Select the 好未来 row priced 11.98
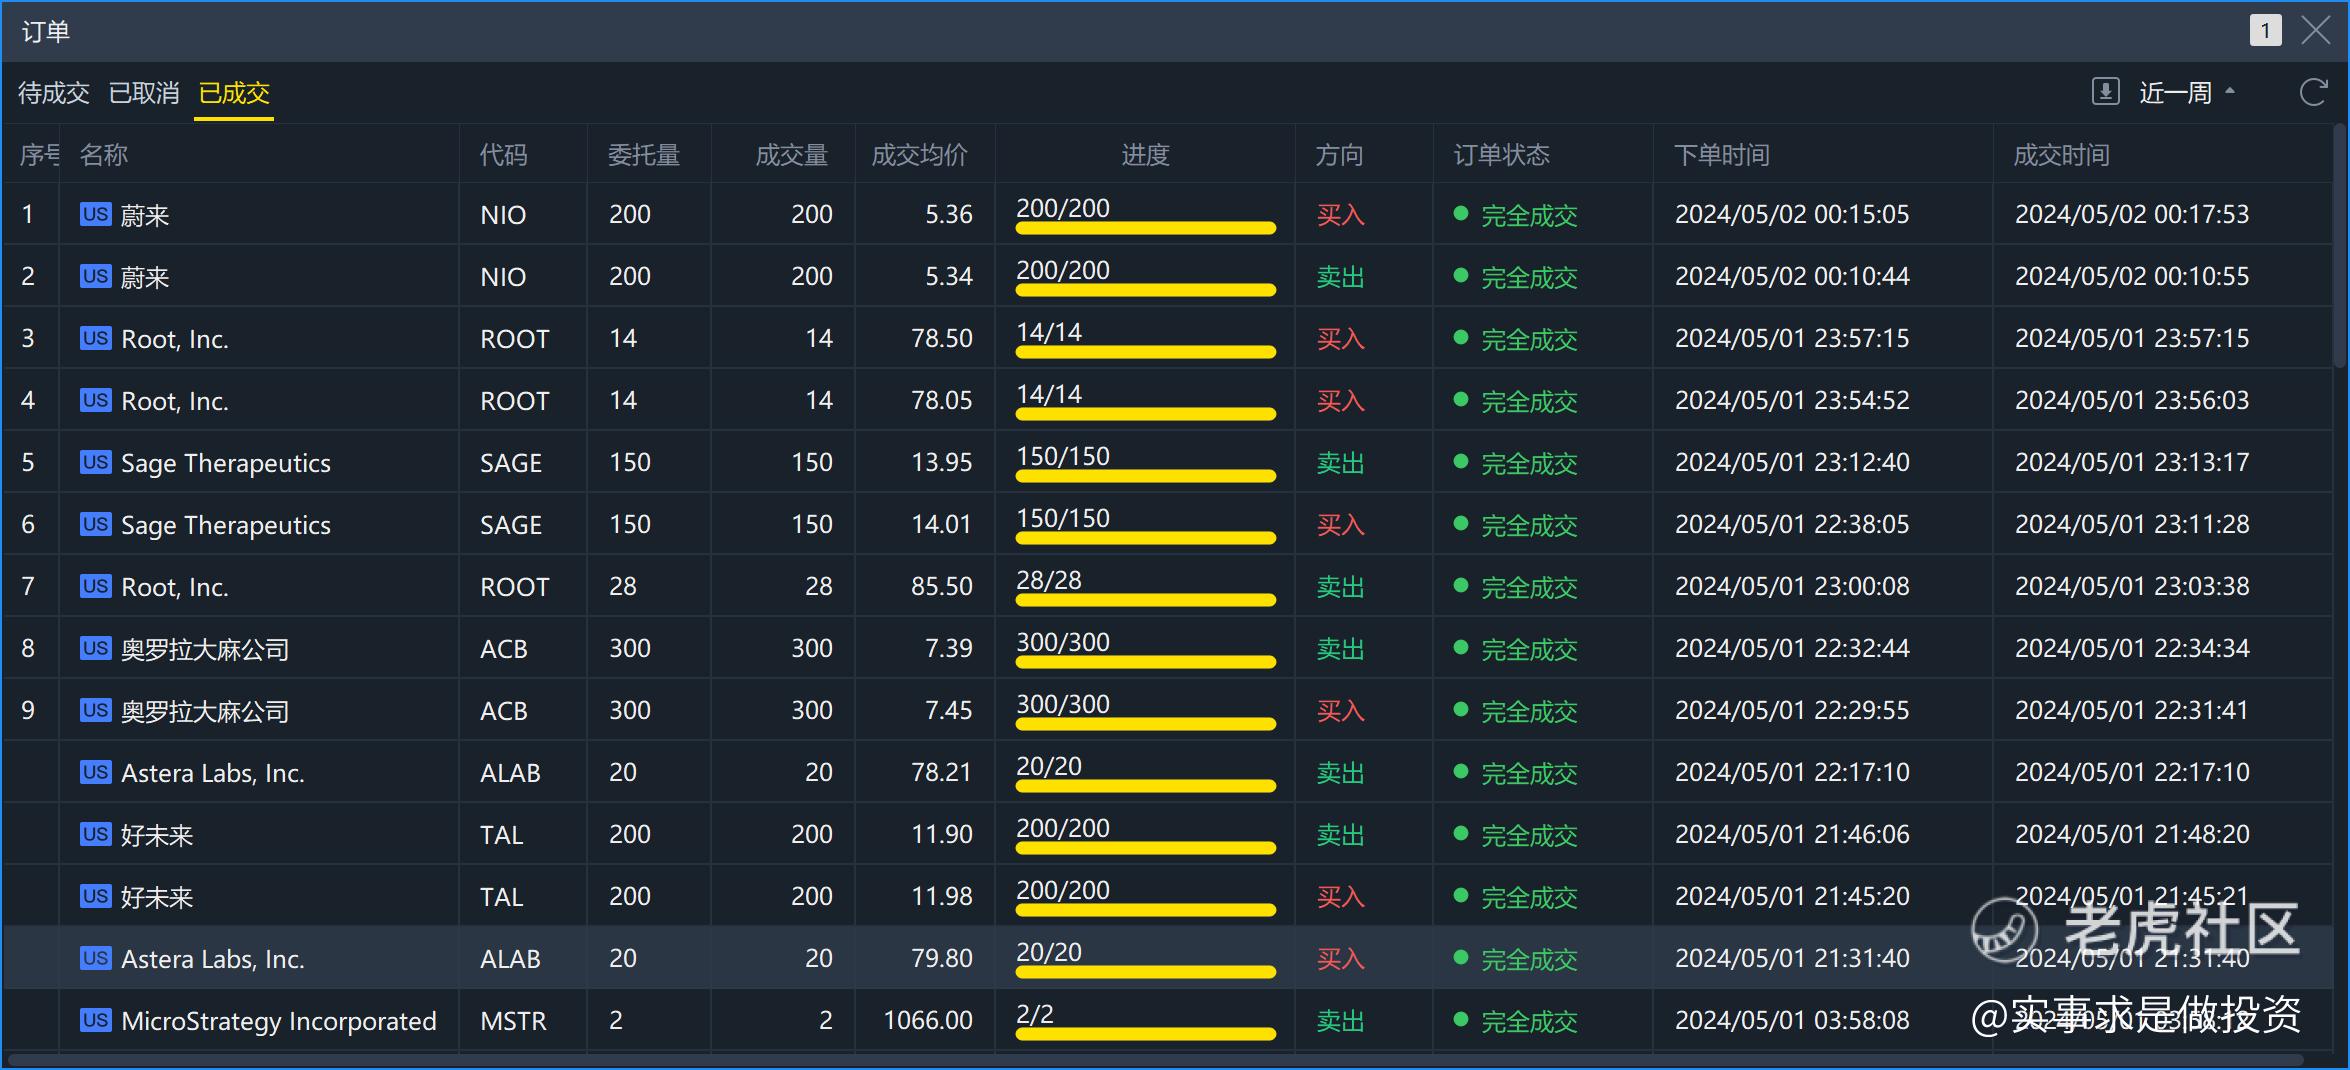 tap(1168, 896)
